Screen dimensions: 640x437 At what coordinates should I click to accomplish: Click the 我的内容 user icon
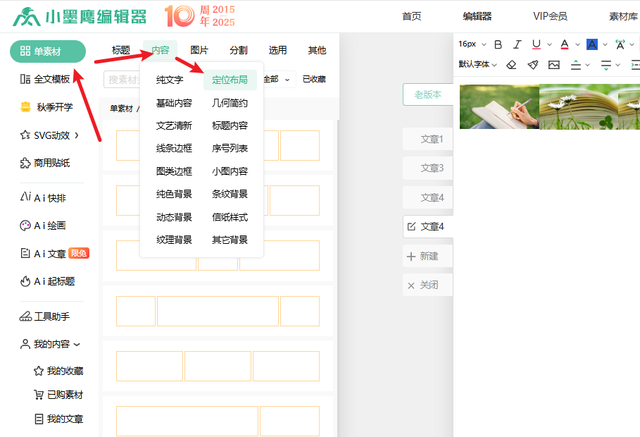[x=25, y=344]
